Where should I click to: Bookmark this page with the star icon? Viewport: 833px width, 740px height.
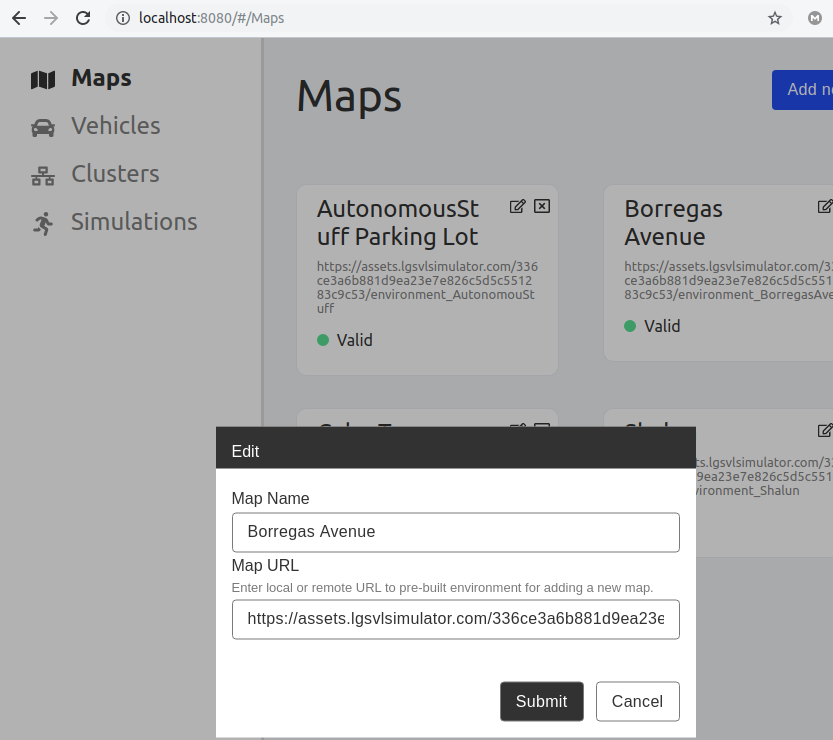(x=775, y=18)
